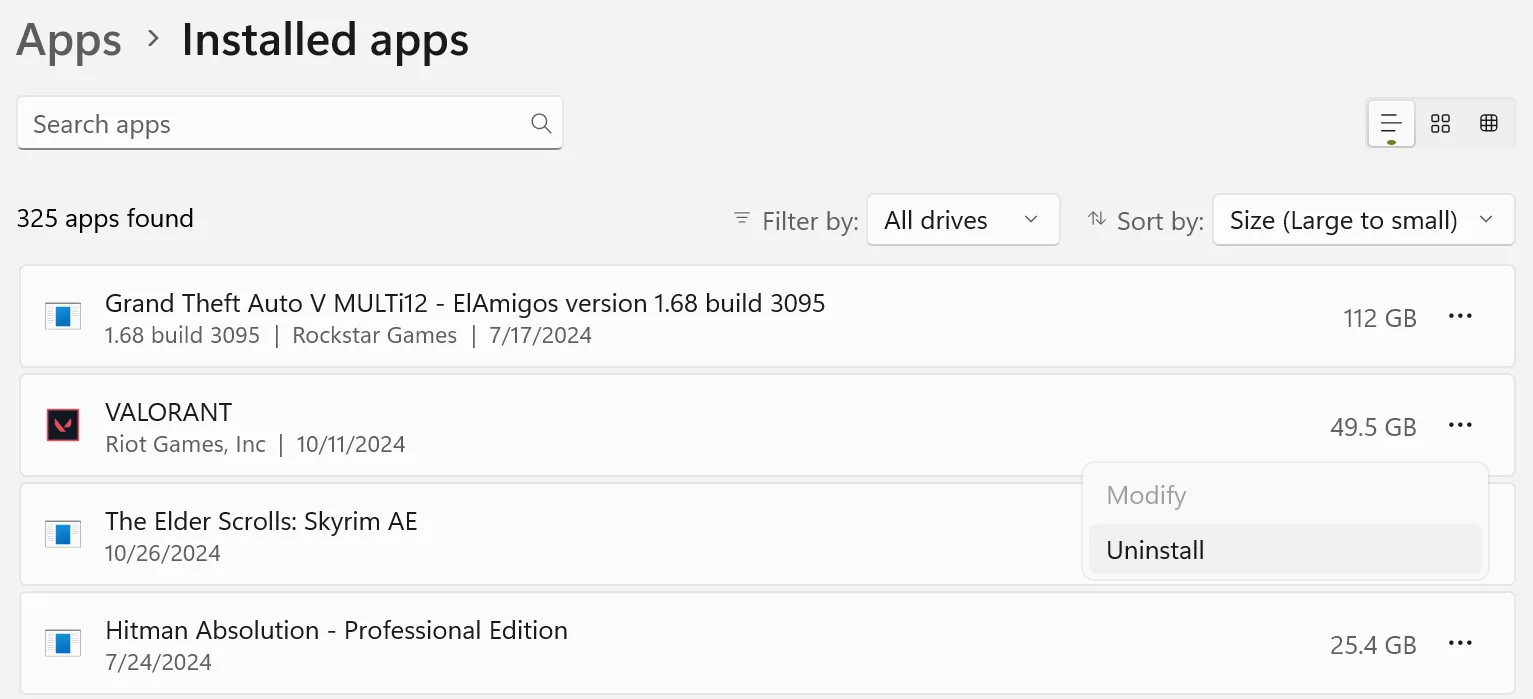Screen dimensions: 1533x699
Task: Switch to list view layout
Action: 1391,123
